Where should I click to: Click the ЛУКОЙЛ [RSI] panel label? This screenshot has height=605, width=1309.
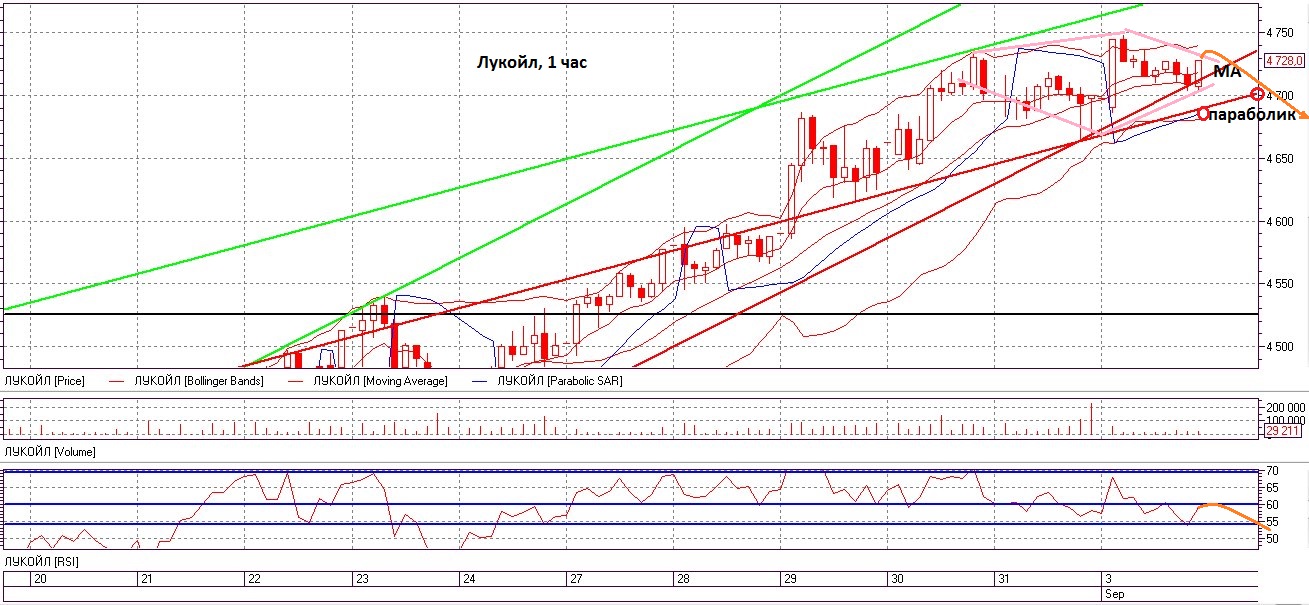click(42, 562)
